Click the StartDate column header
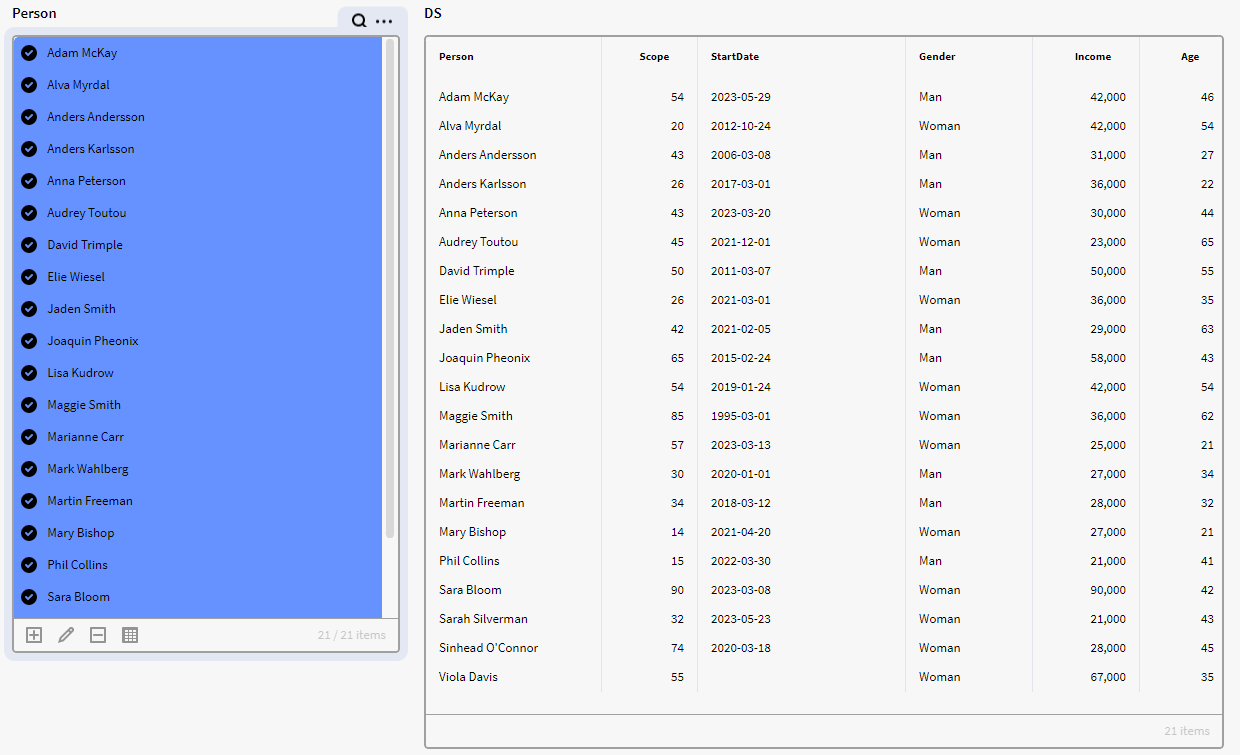 735,57
